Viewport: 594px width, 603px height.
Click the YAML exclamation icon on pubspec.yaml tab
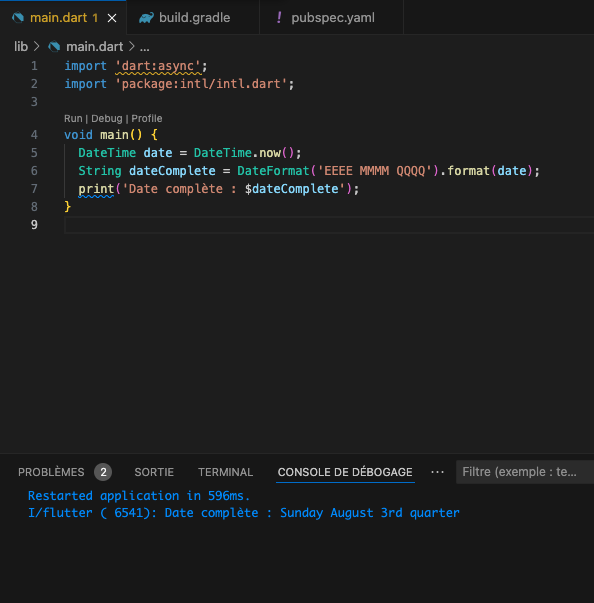pyautogui.click(x=279, y=18)
